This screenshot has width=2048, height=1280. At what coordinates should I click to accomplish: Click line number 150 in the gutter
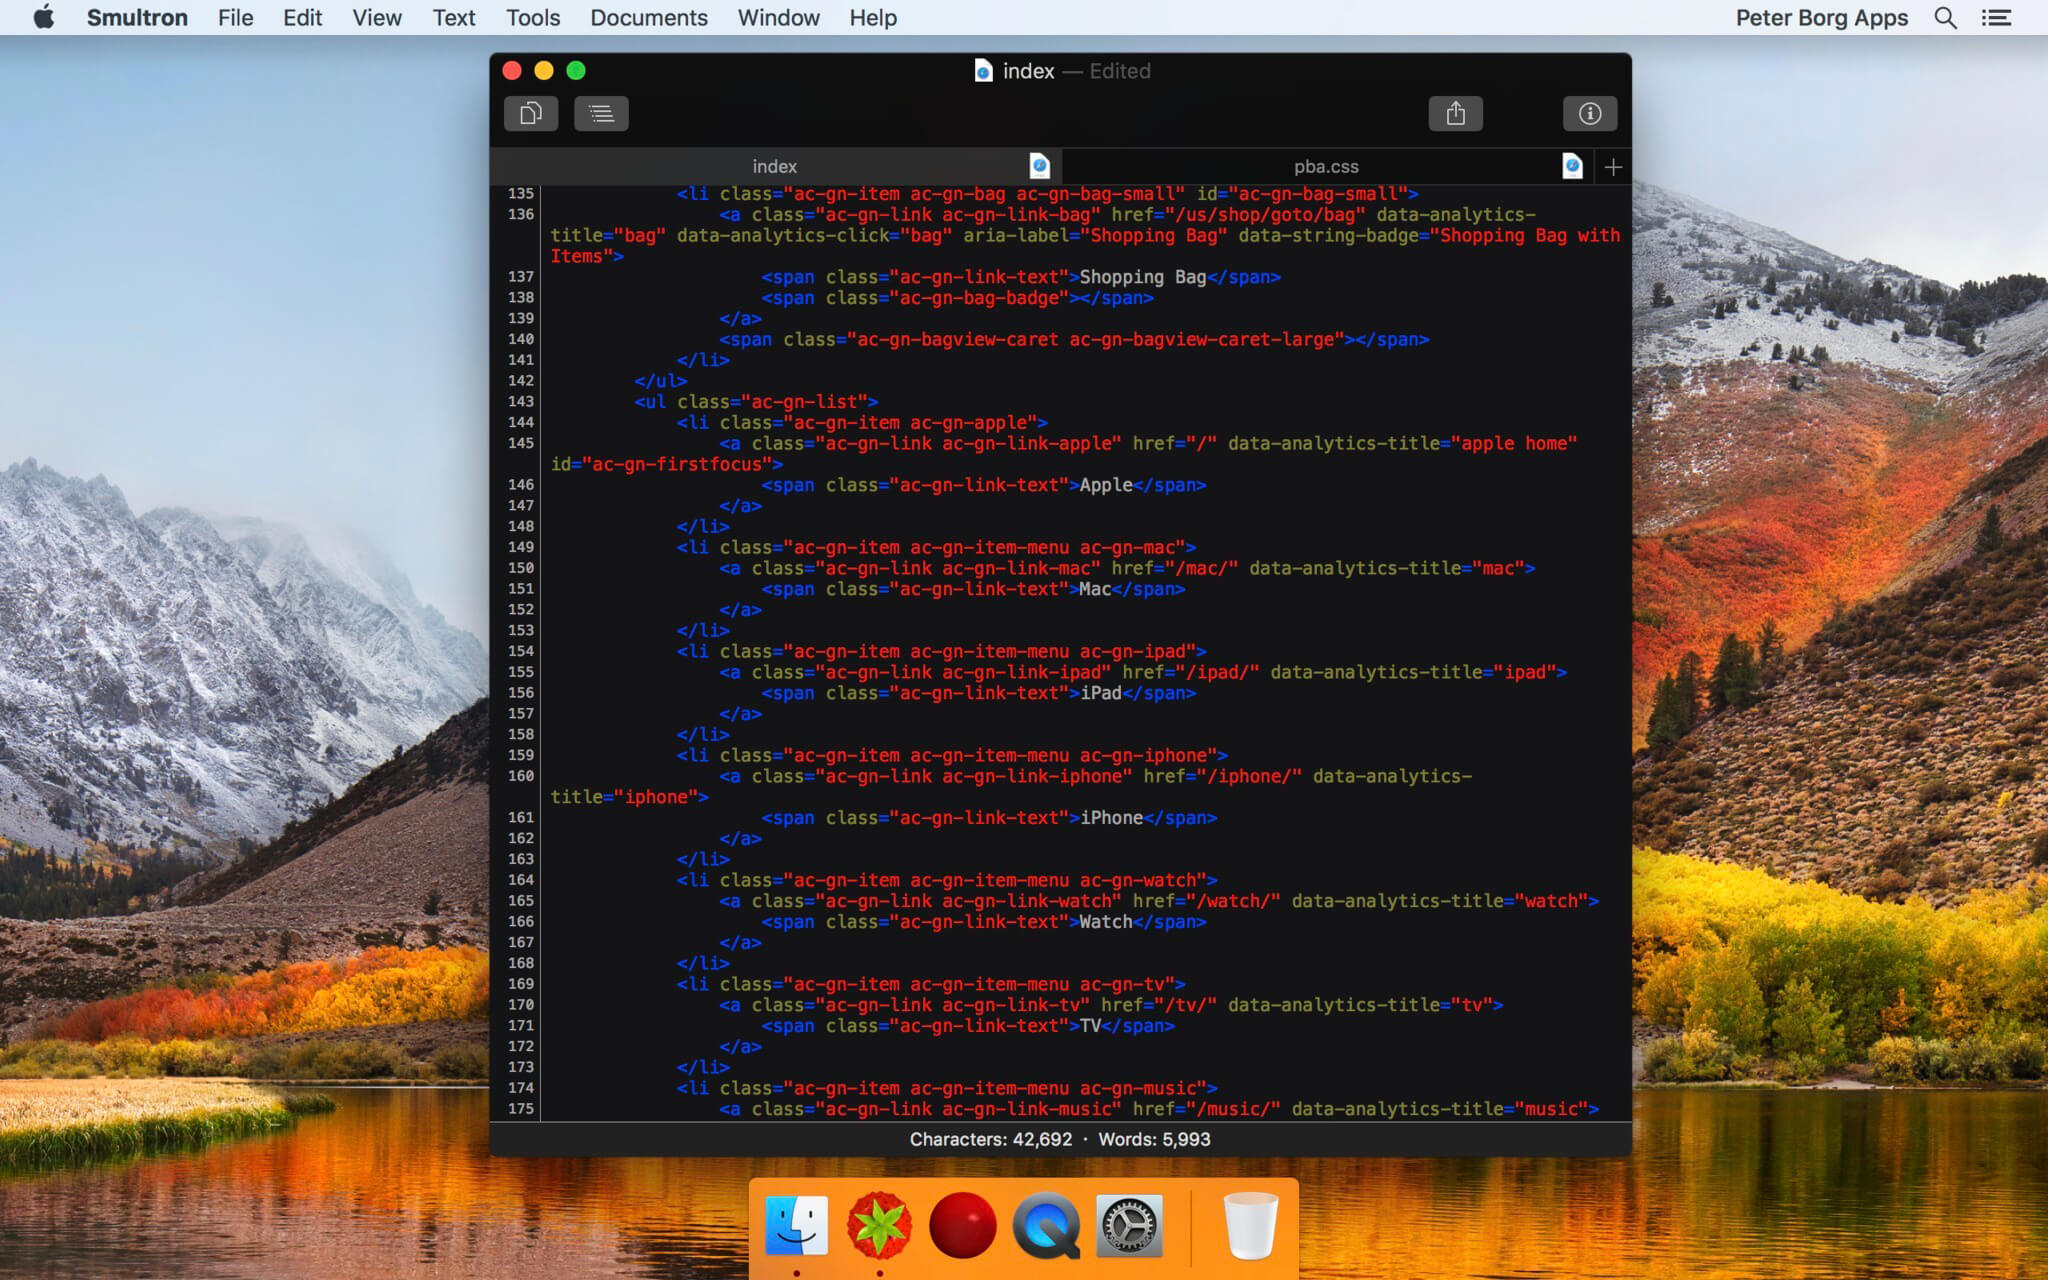click(x=520, y=568)
